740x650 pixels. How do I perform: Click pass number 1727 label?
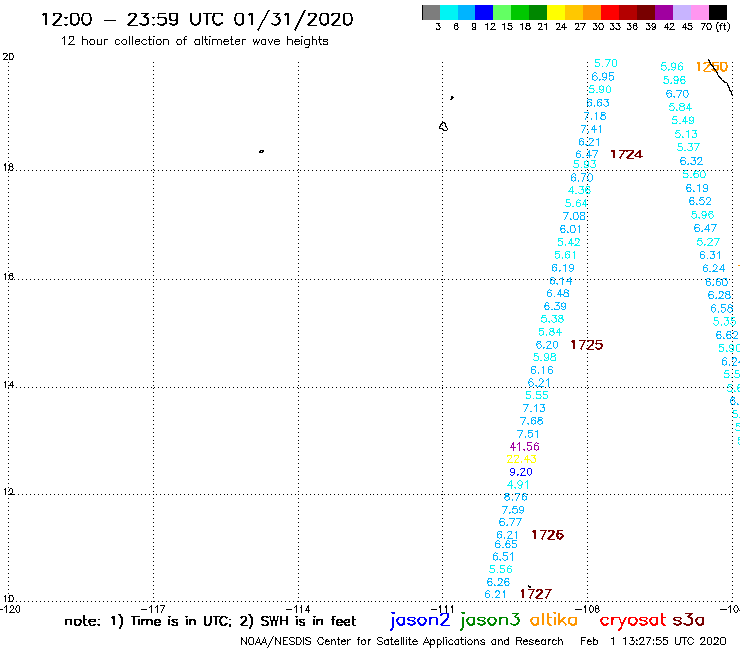[x=536, y=593]
